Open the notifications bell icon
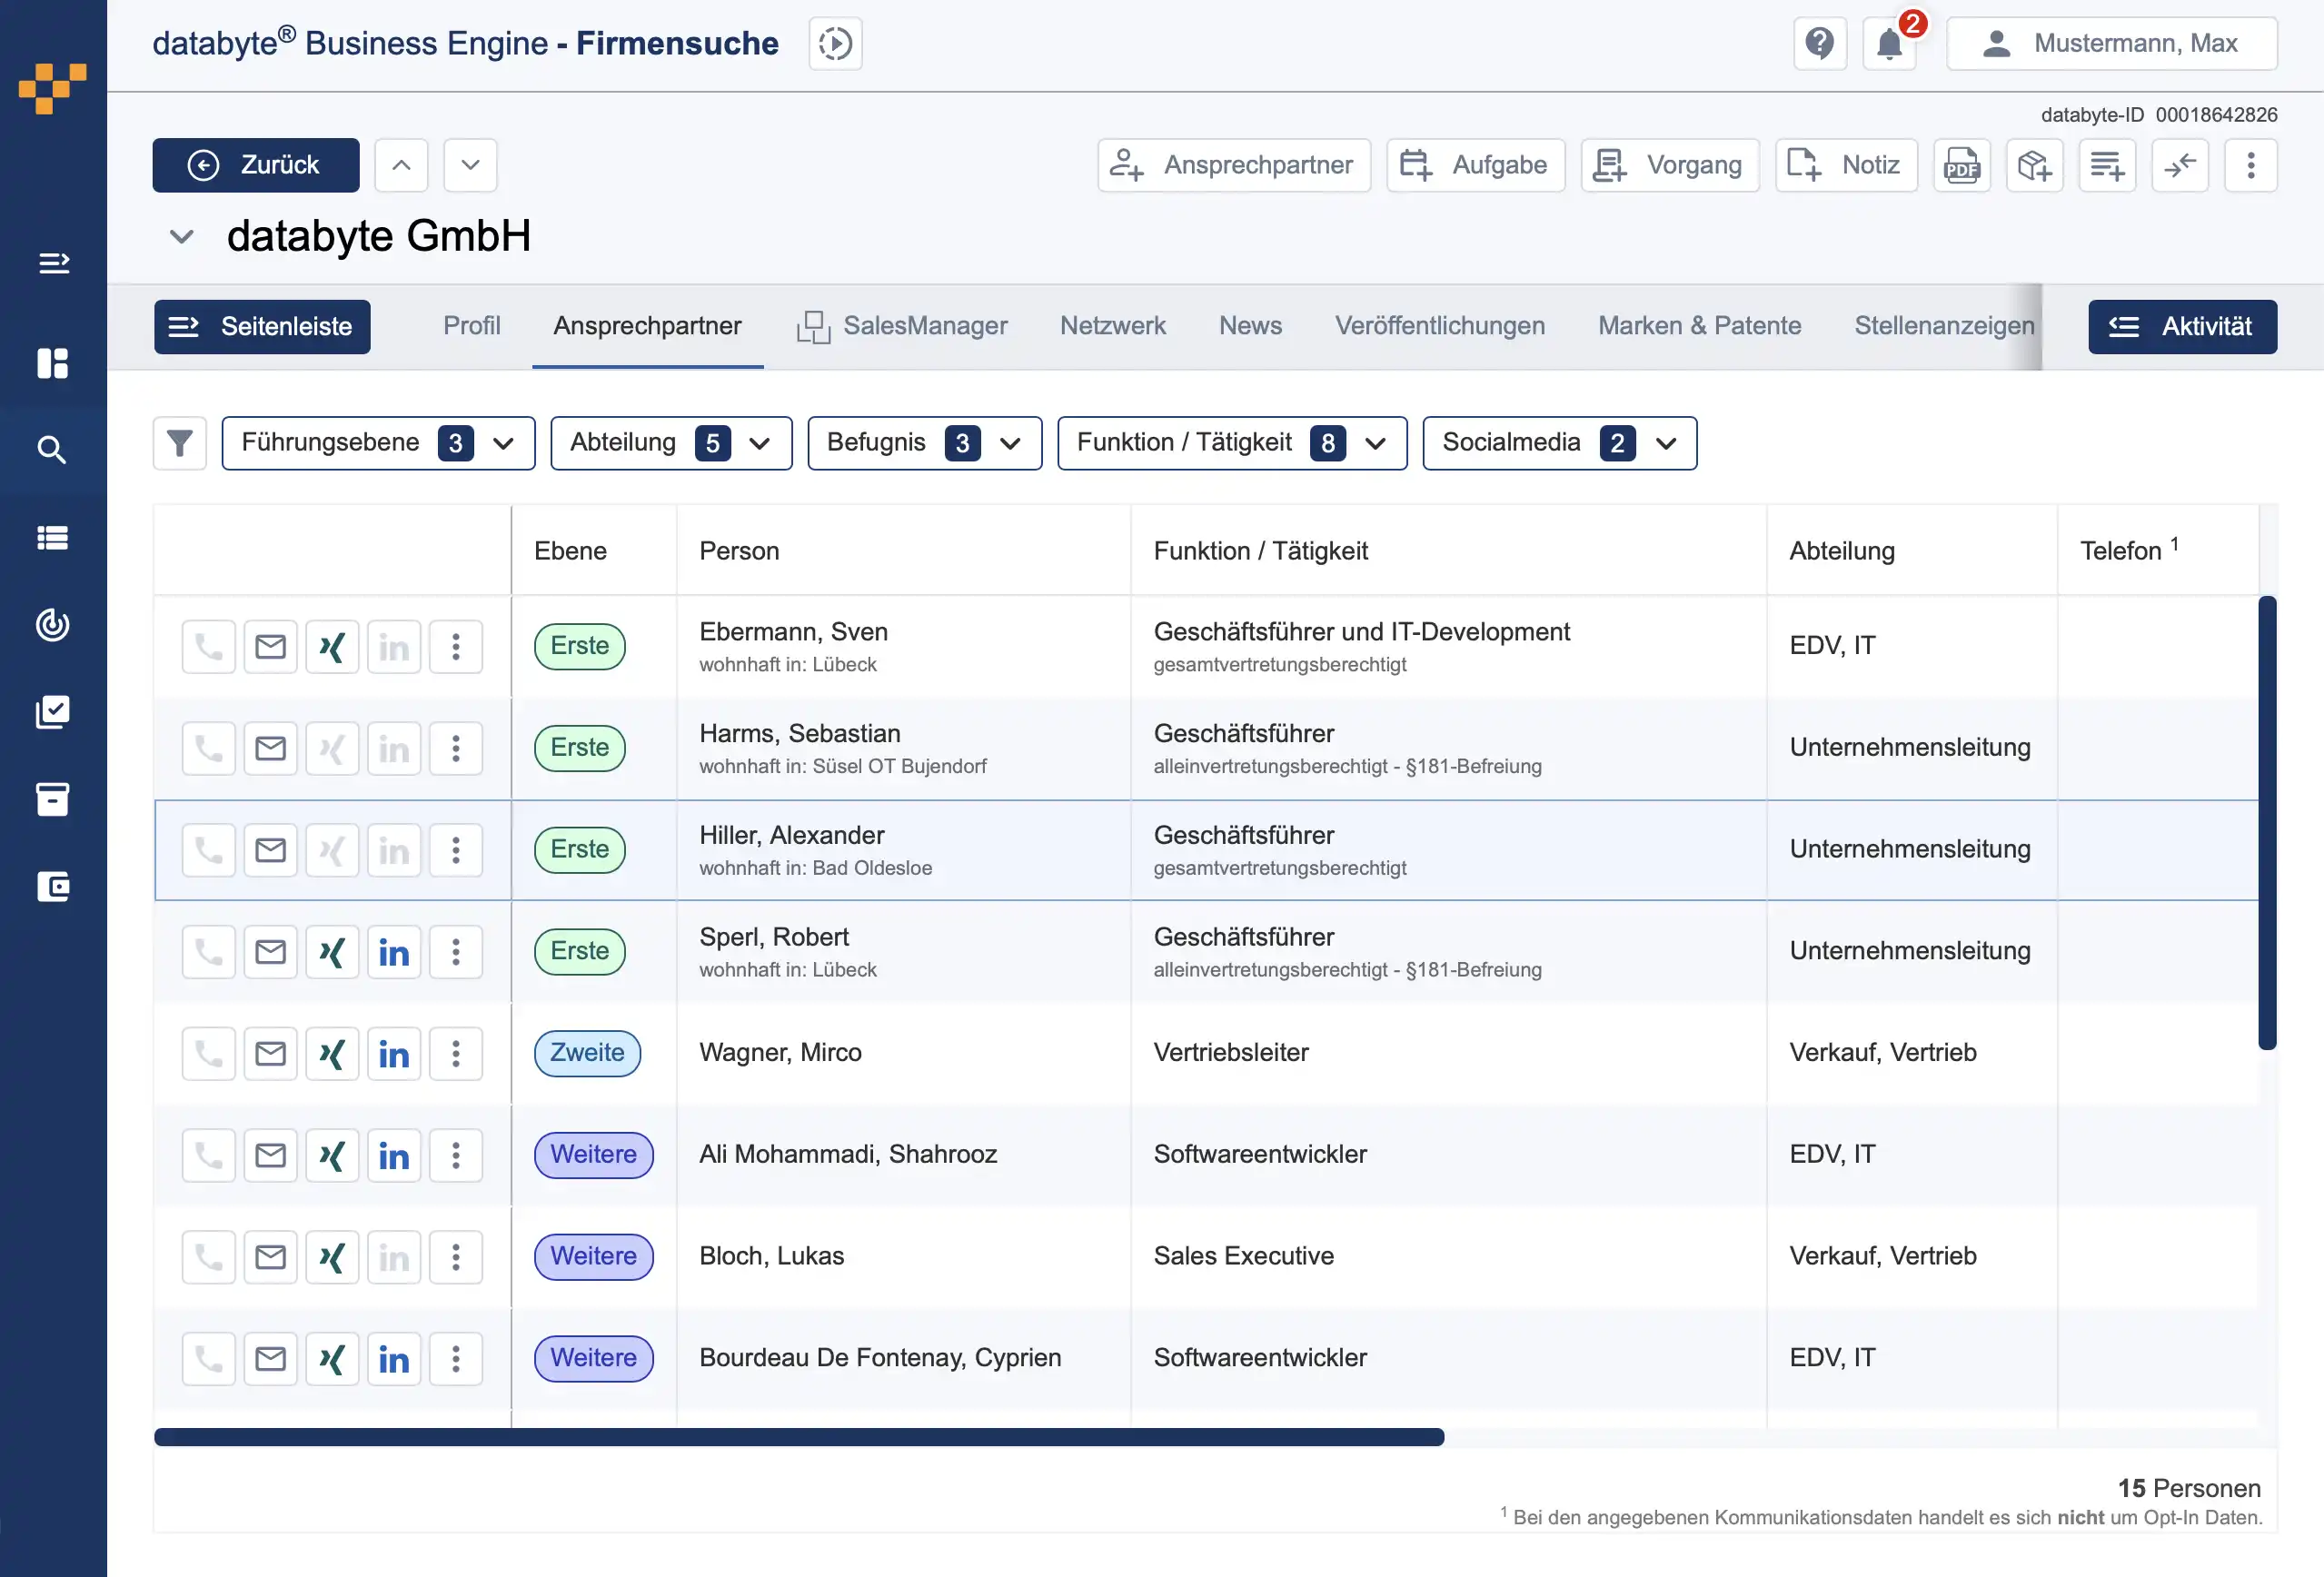This screenshot has width=2324, height=1577. click(1889, 44)
